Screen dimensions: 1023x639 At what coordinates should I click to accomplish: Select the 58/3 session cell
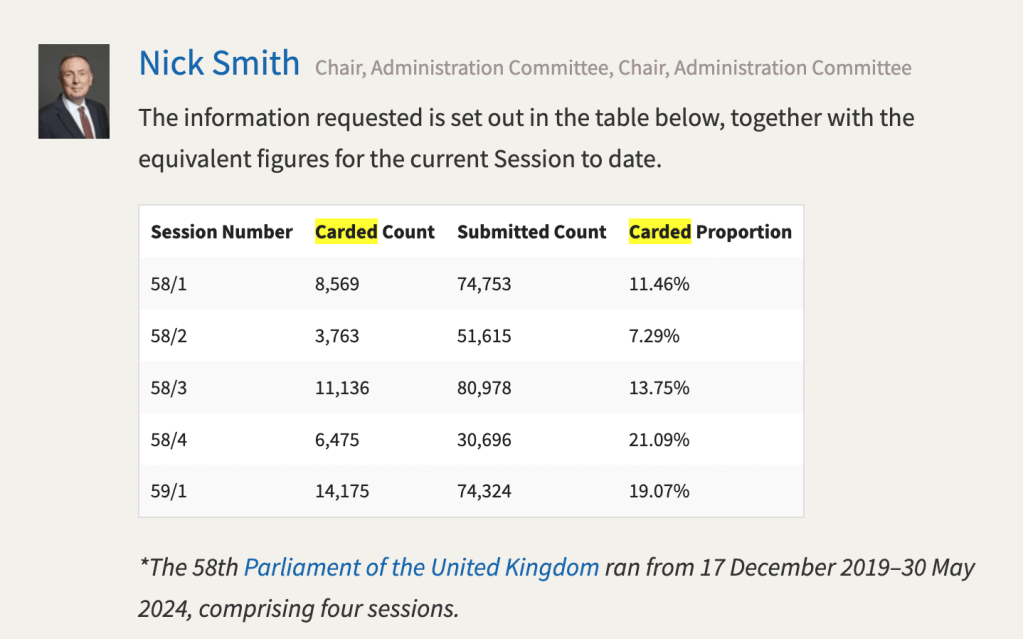[x=169, y=388]
